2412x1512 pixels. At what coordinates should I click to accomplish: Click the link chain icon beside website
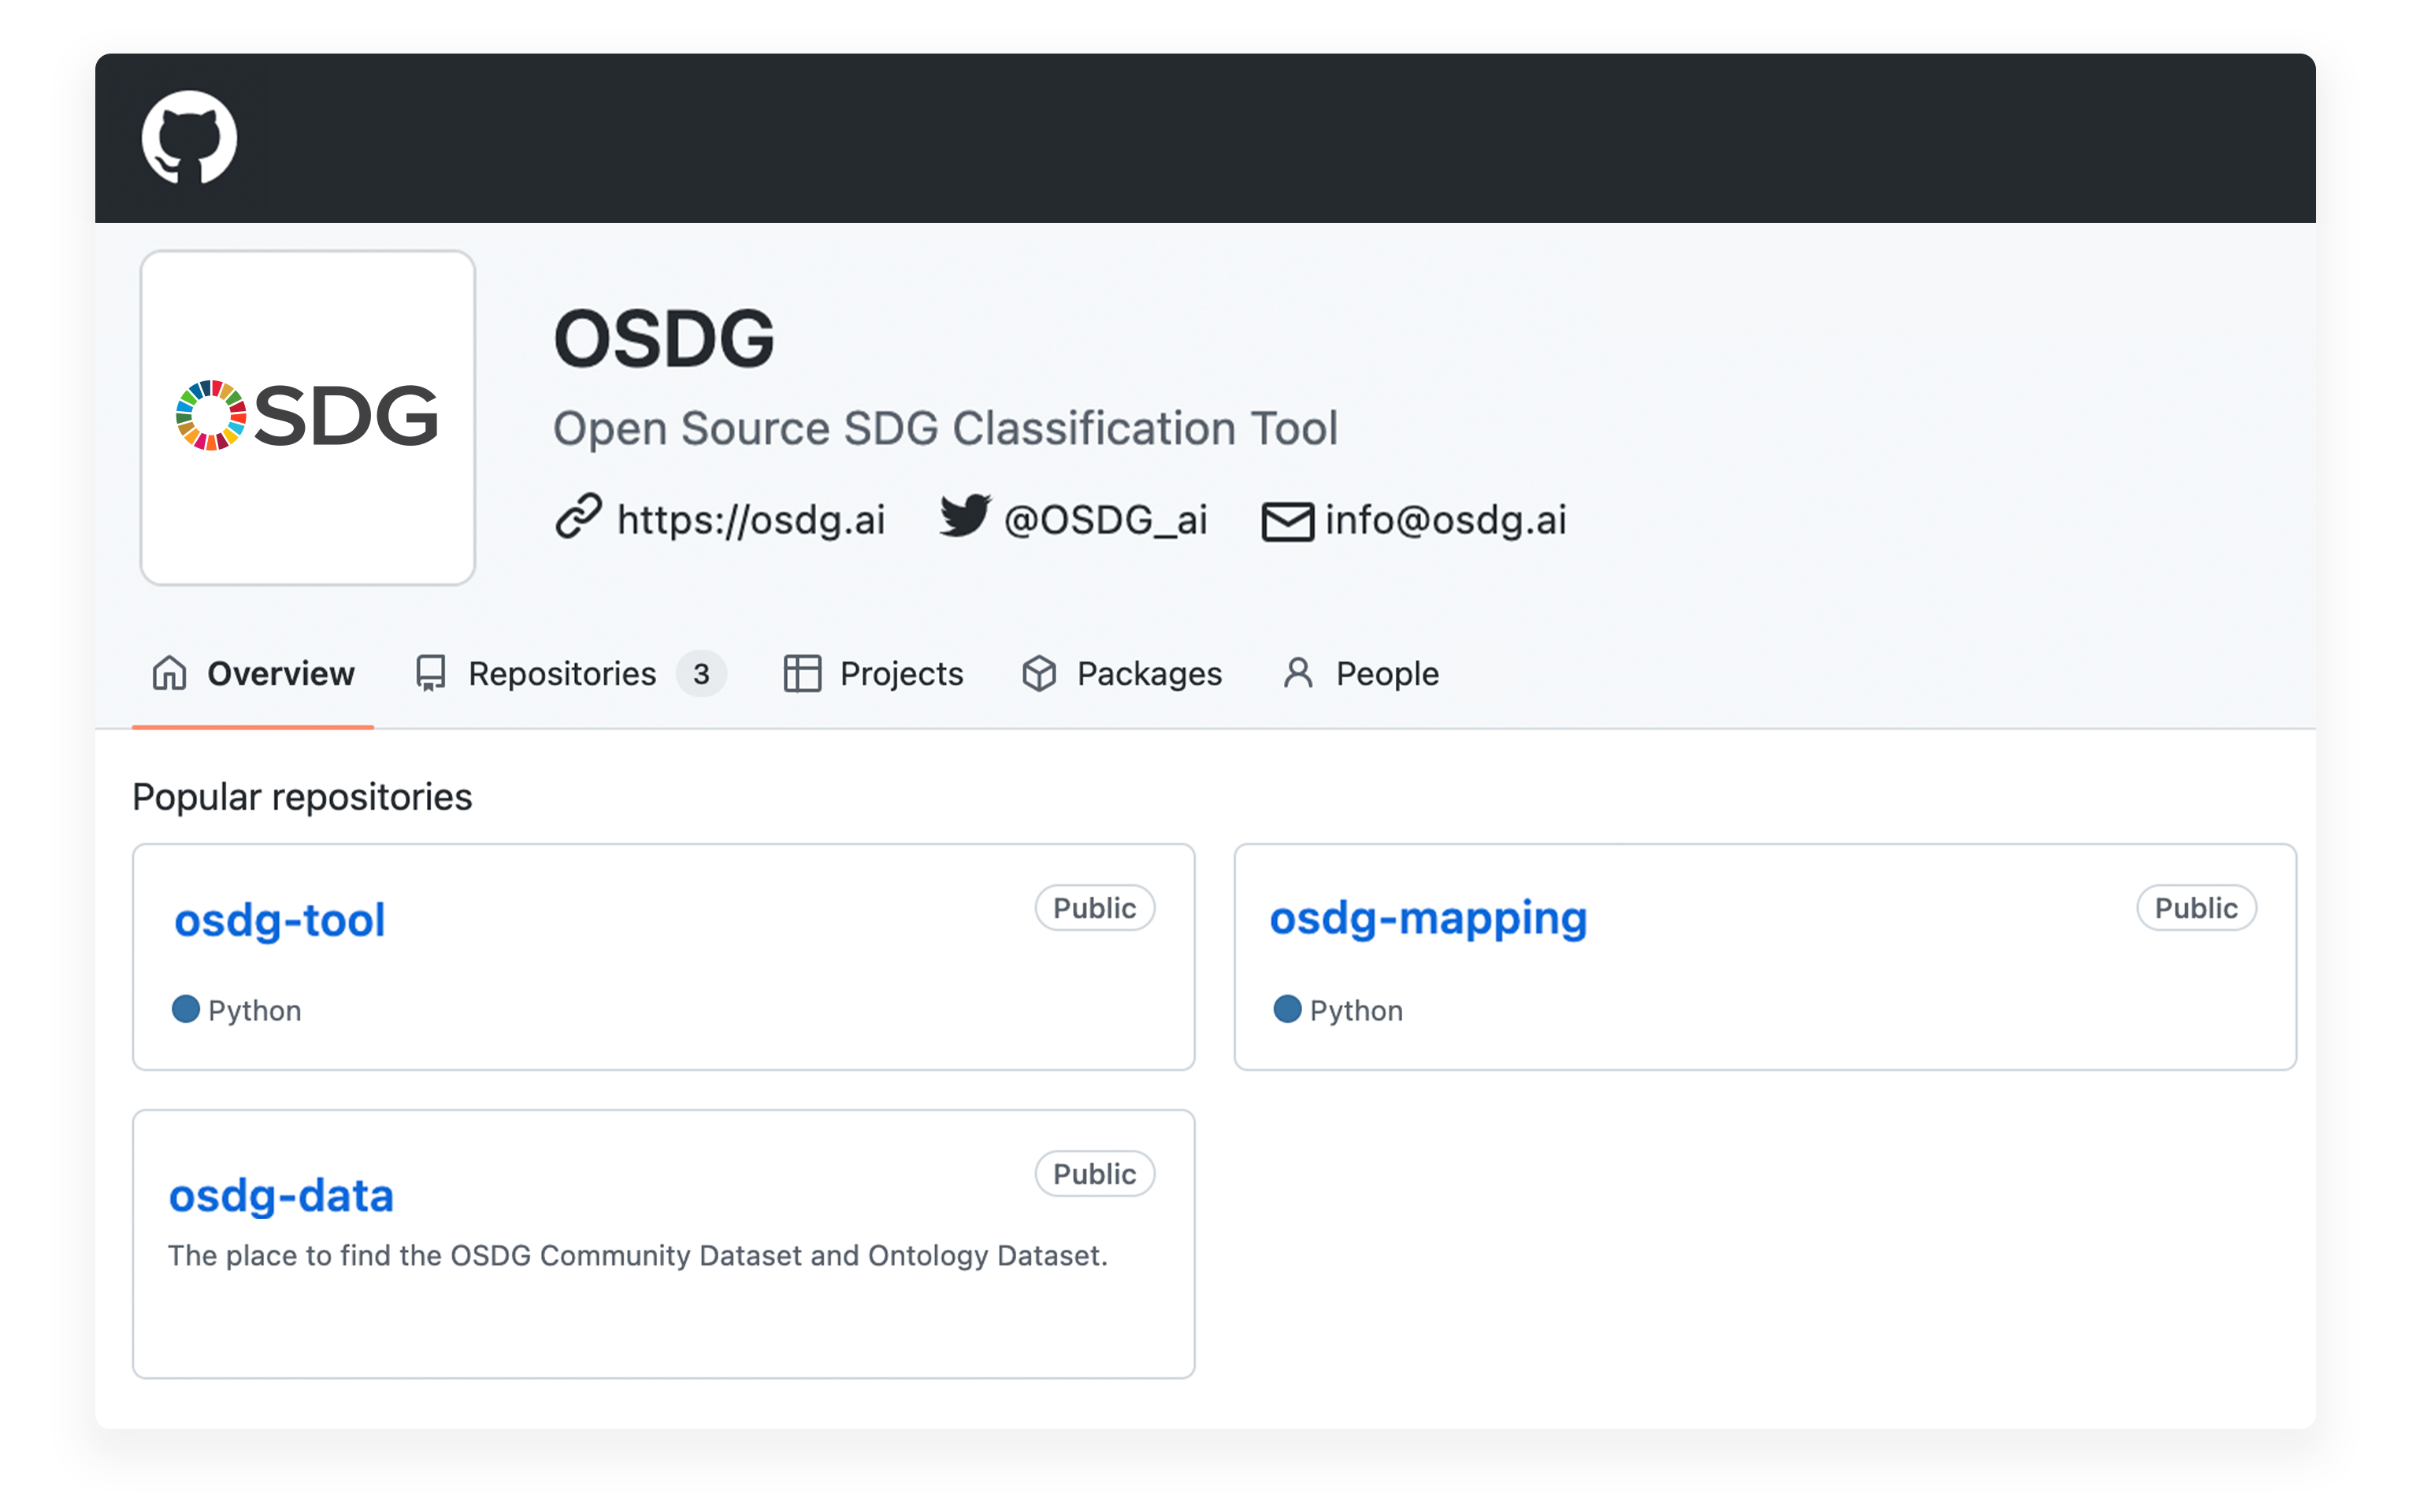(x=578, y=517)
